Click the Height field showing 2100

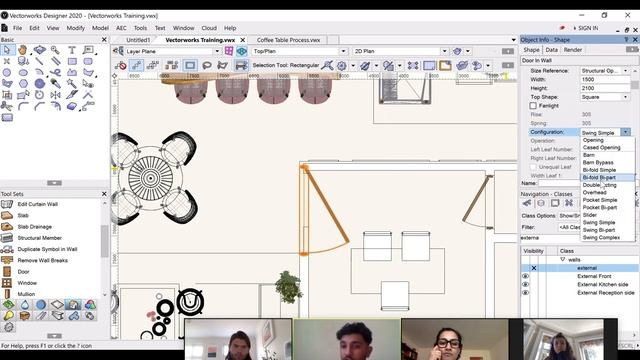[605, 88]
